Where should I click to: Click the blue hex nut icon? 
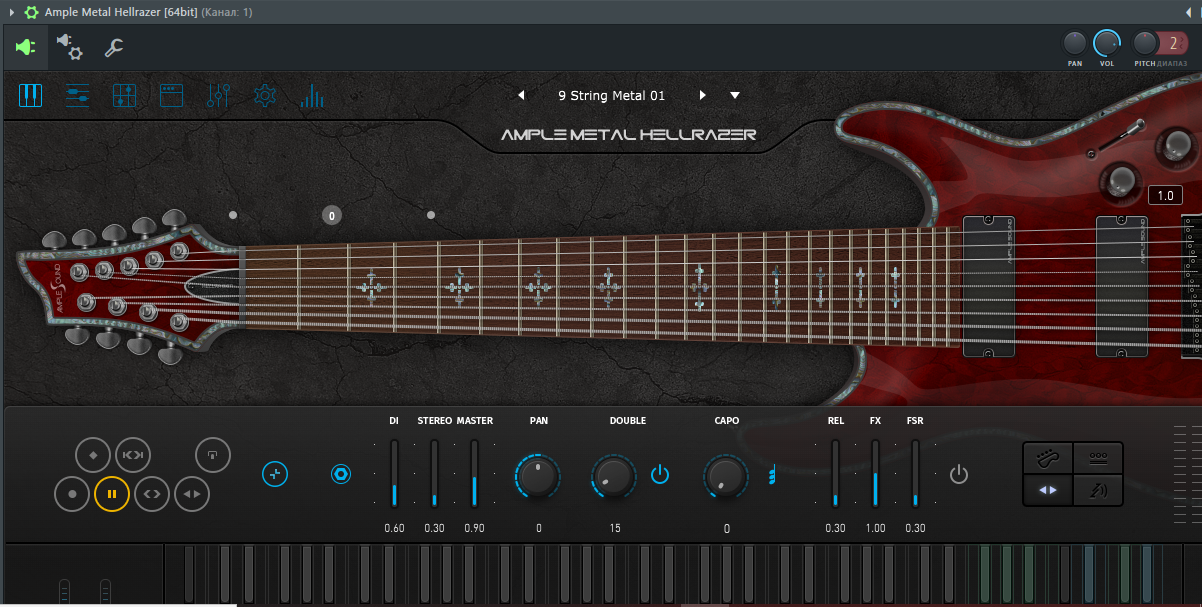[341, 474]
